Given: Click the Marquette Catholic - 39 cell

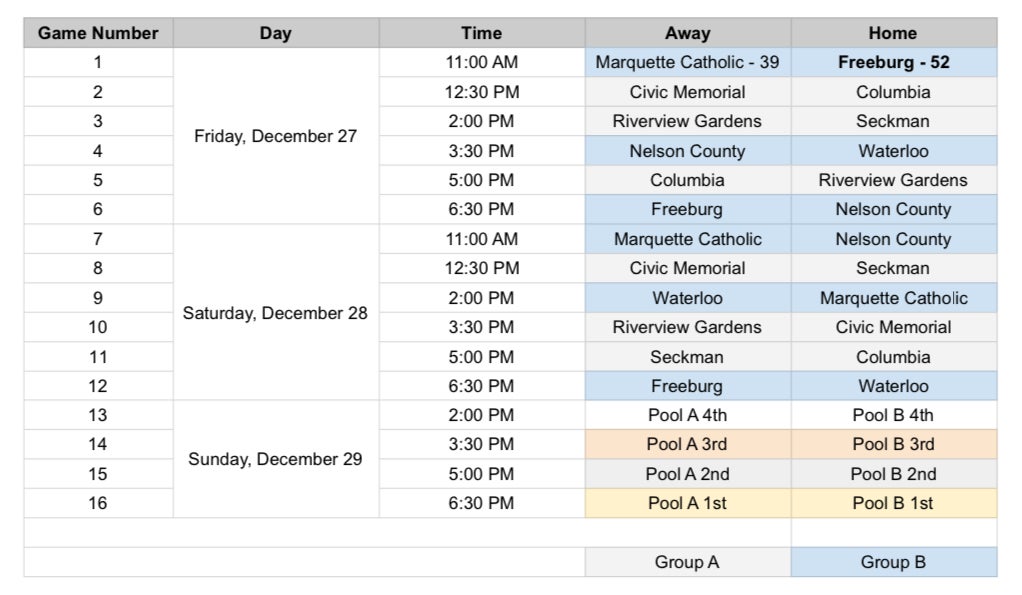Looking at the screenshot, I should [x=688, y=63].
